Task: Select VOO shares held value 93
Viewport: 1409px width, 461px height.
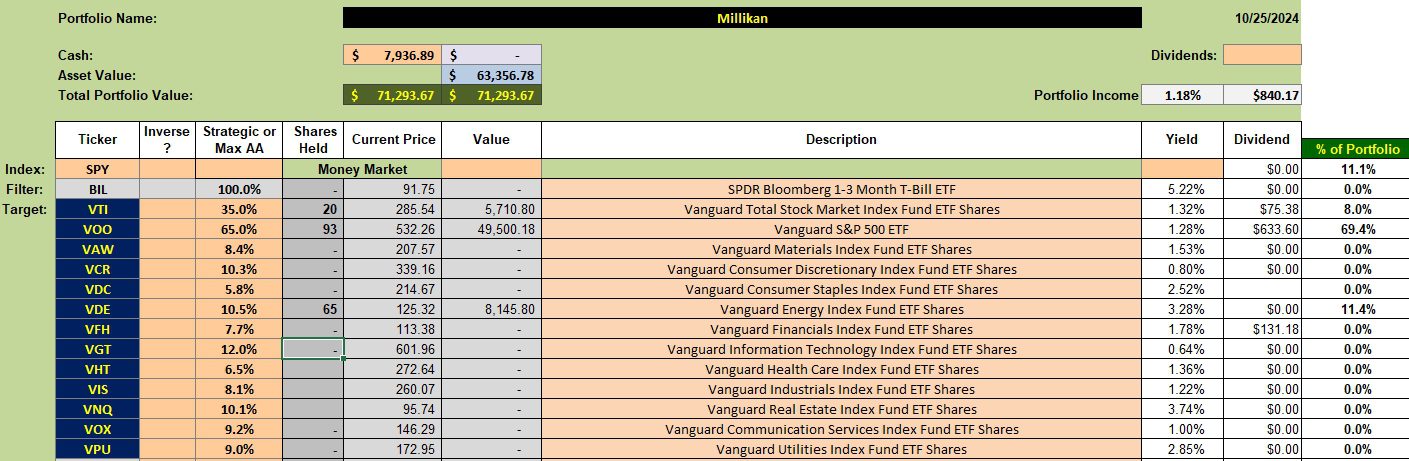Action: click(313, 229)
